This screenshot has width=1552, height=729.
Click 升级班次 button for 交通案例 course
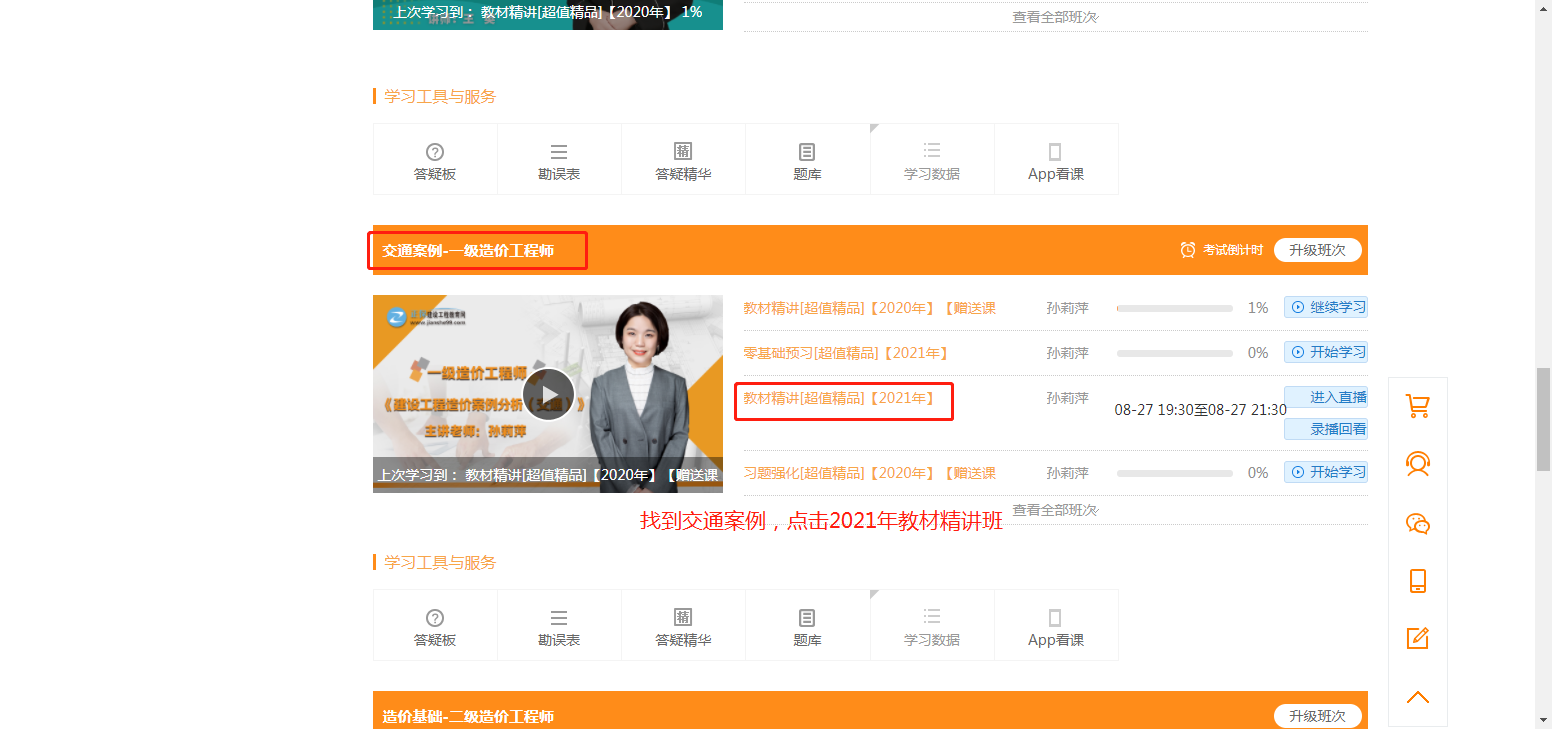[1317, 250]
